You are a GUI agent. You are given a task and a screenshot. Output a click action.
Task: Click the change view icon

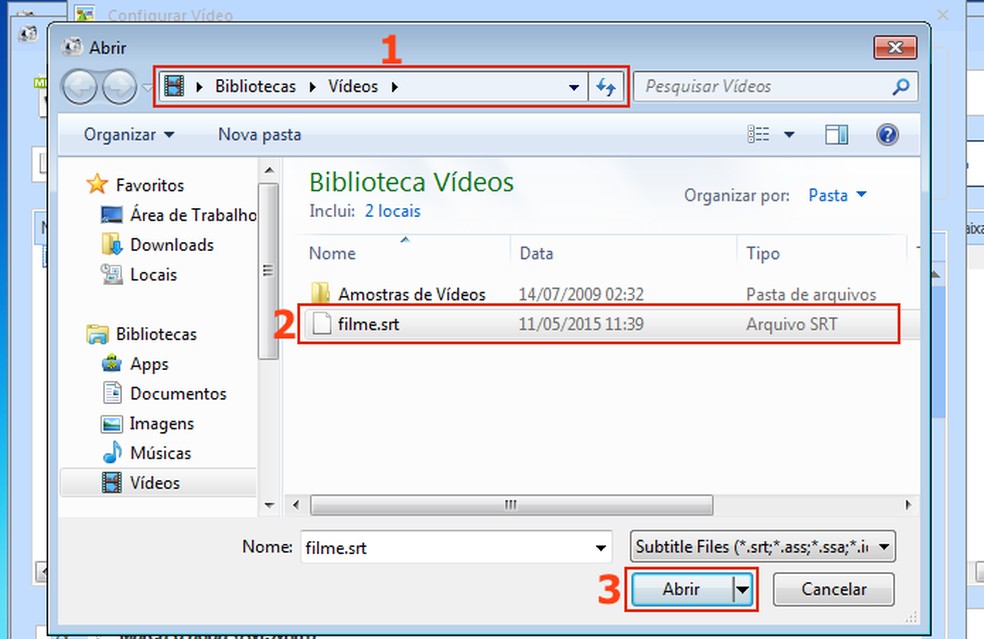[758, 134]
